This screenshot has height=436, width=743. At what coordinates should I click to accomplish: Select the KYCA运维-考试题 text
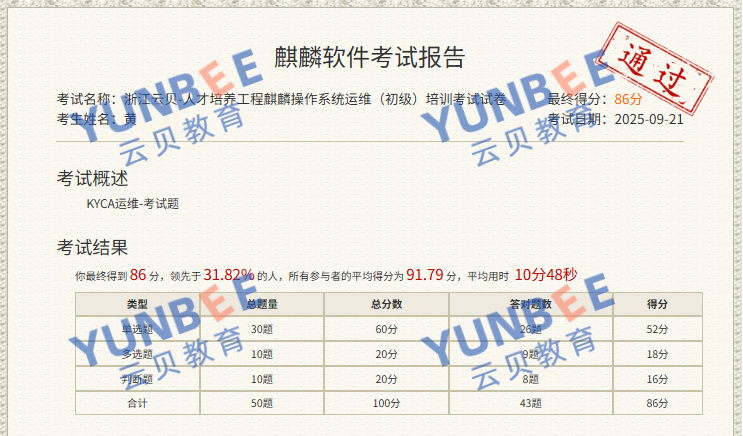click(x=133, y=203)
